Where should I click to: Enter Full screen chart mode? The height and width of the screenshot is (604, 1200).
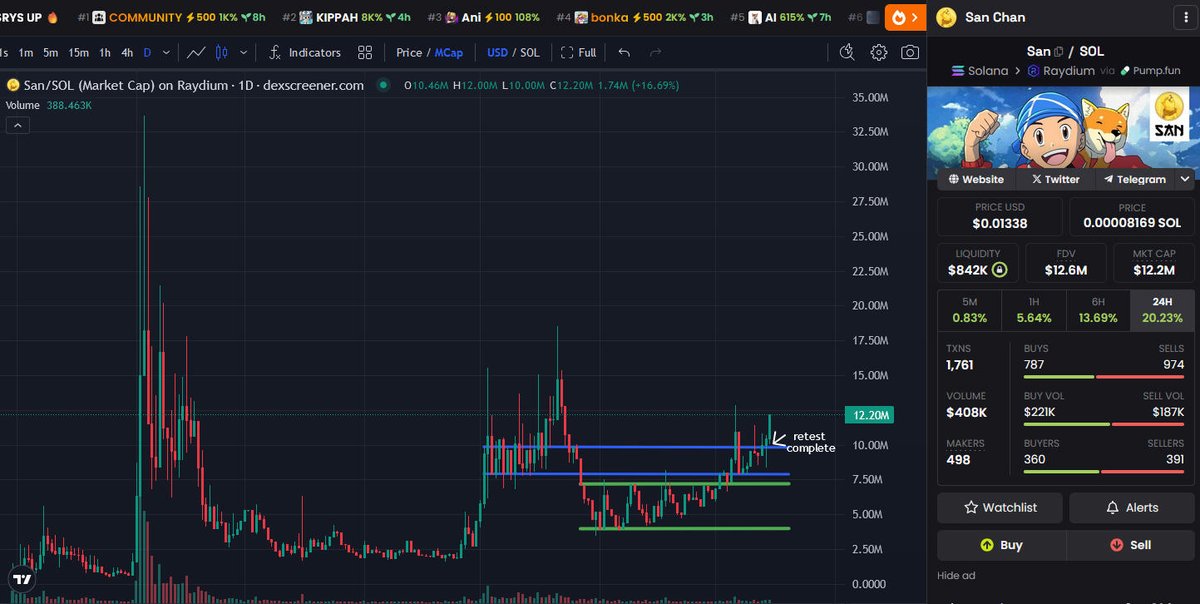(x=578, y=52)
